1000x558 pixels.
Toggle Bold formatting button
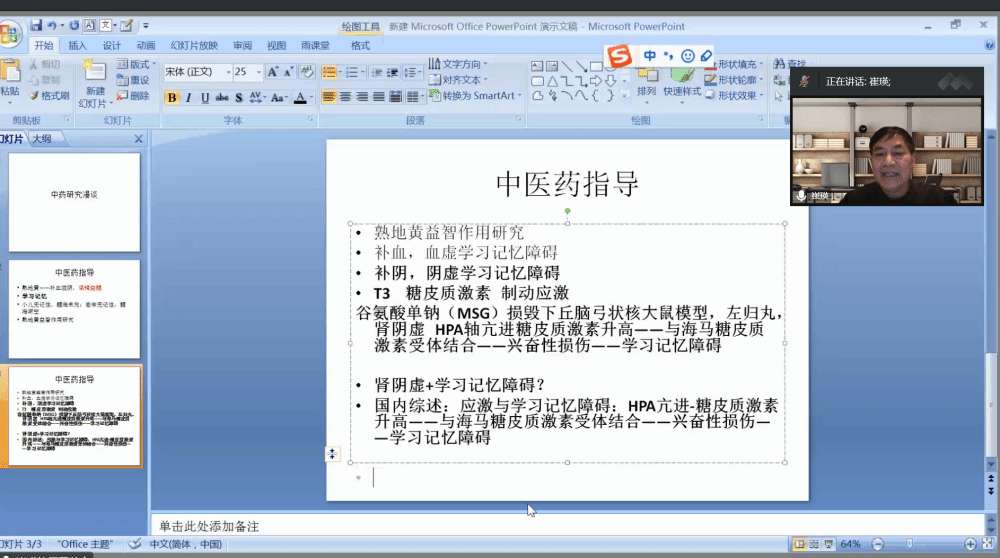point(171,98)
